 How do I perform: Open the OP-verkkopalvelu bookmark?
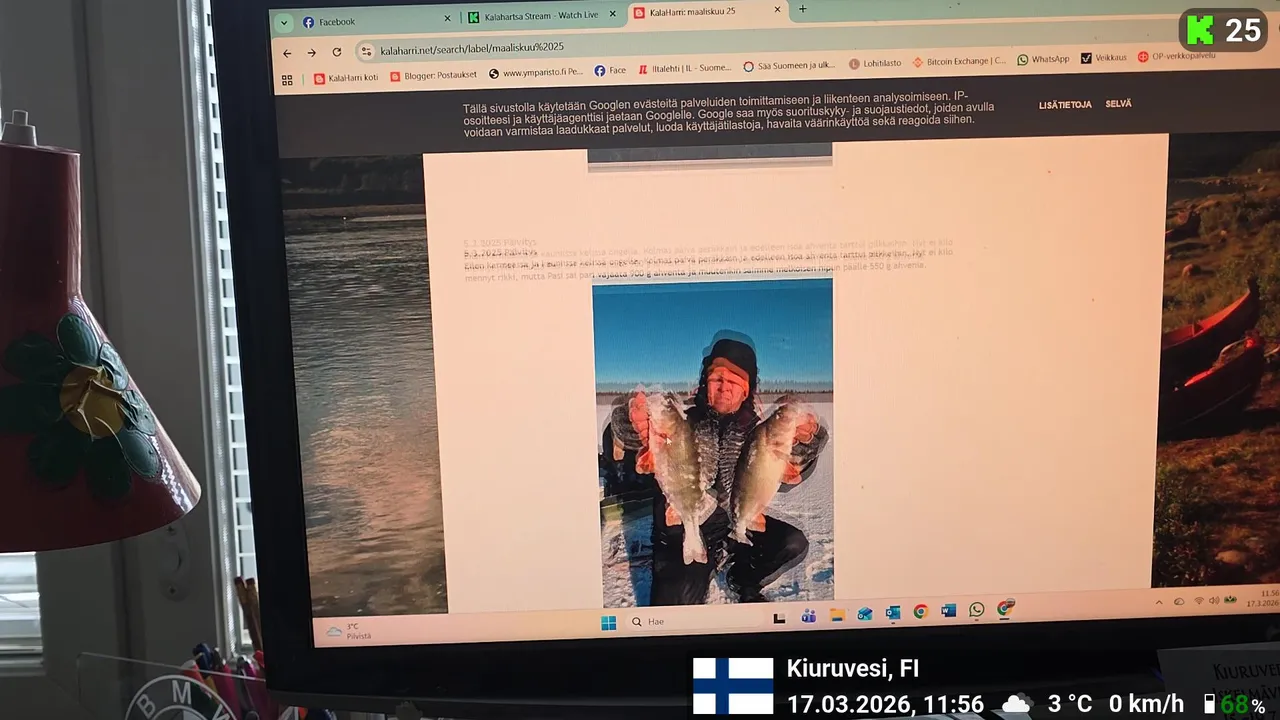coord(1176,56)
